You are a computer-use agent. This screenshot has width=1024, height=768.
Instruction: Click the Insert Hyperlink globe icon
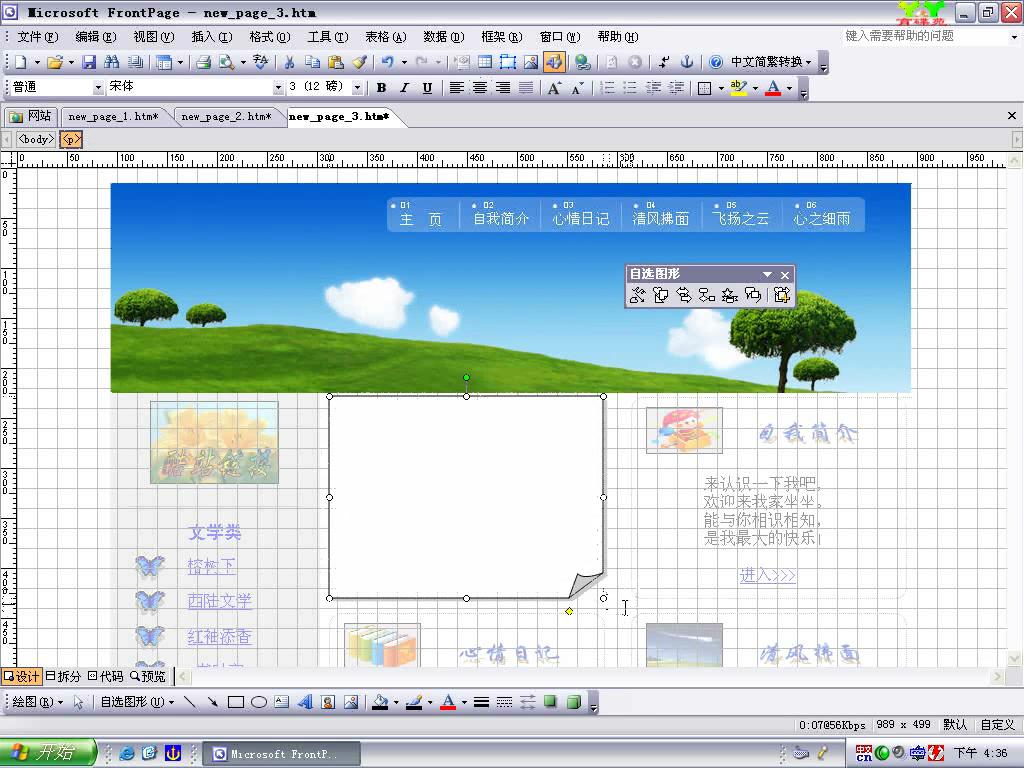pyautogui.click(x=583, y=62)
